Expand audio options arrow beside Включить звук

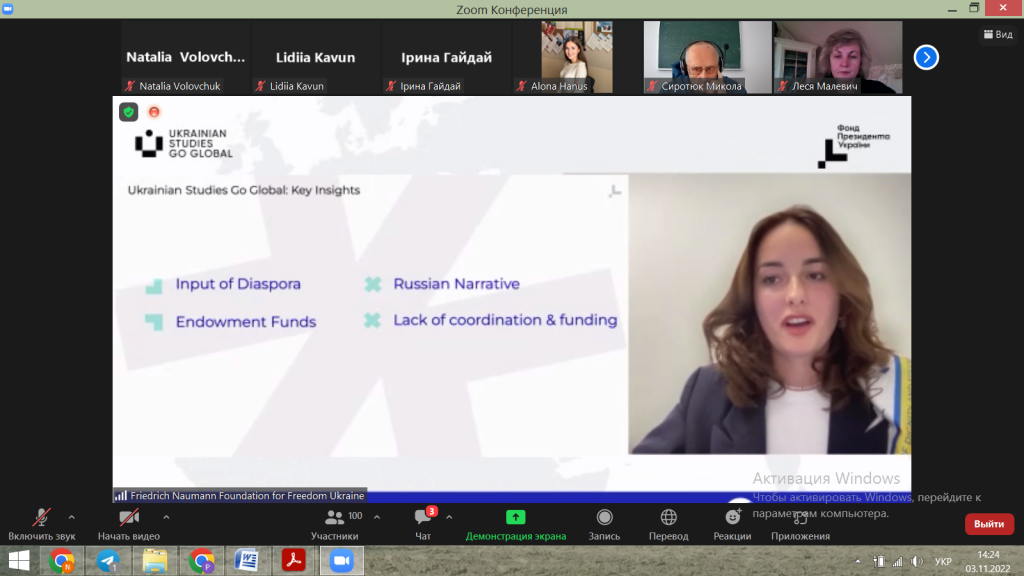click(72, 517)
